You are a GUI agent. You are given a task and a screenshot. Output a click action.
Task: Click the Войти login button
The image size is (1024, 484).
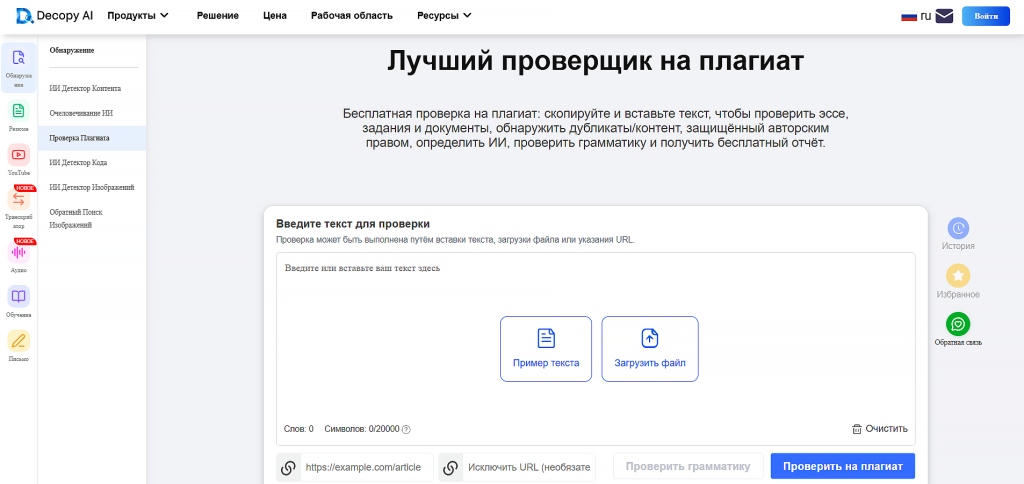[985, 16]
